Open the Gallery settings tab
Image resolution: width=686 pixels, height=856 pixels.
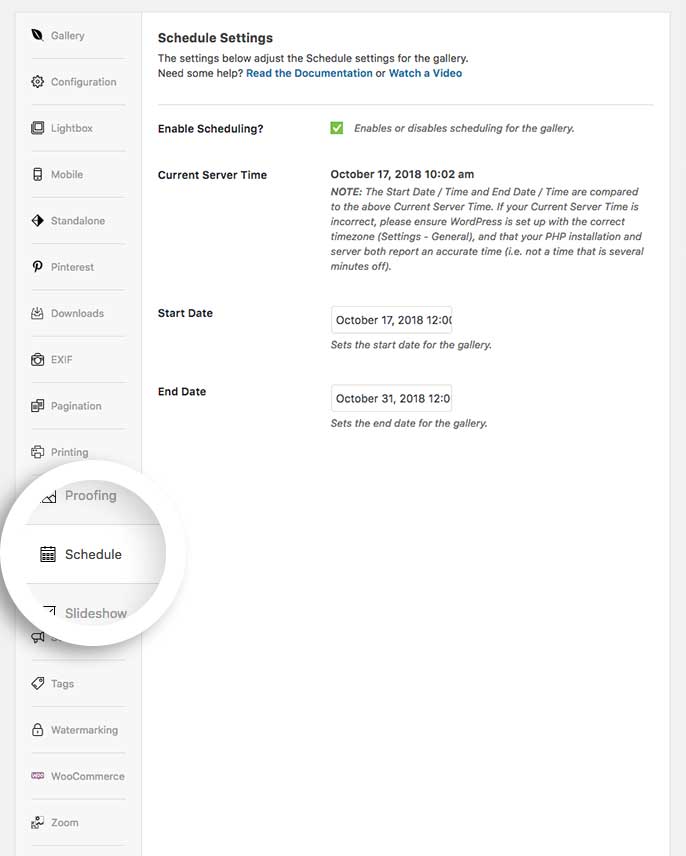click(x=66, y=35)
